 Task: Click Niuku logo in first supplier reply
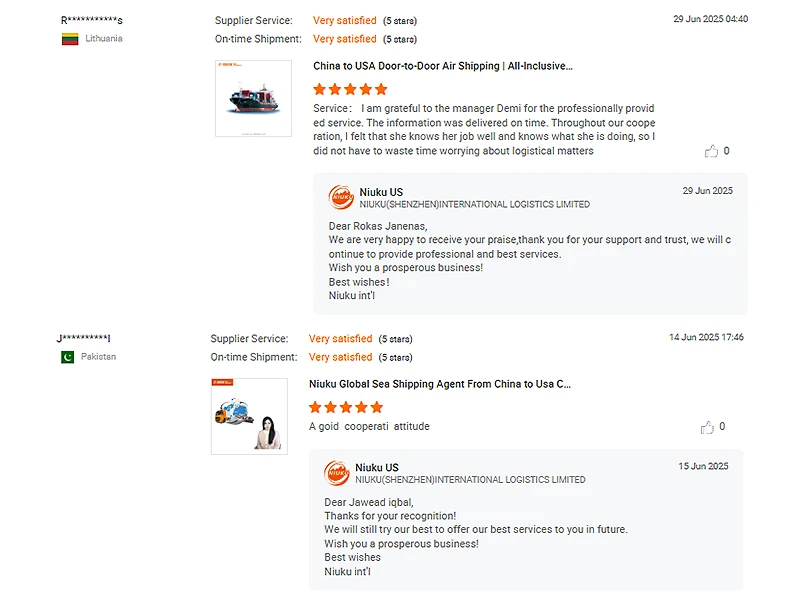coord(341,197)
